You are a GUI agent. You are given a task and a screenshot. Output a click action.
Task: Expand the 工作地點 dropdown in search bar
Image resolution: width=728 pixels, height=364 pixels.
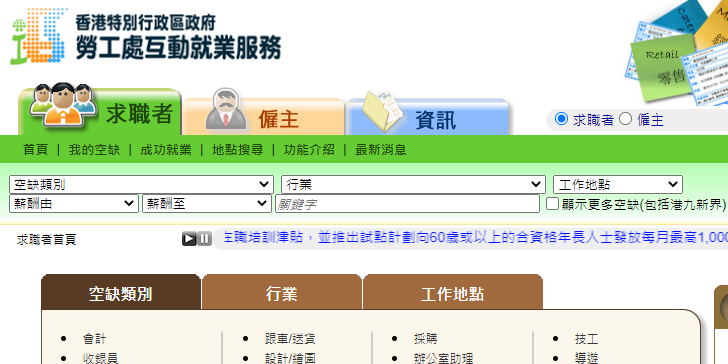pos(618,185)
